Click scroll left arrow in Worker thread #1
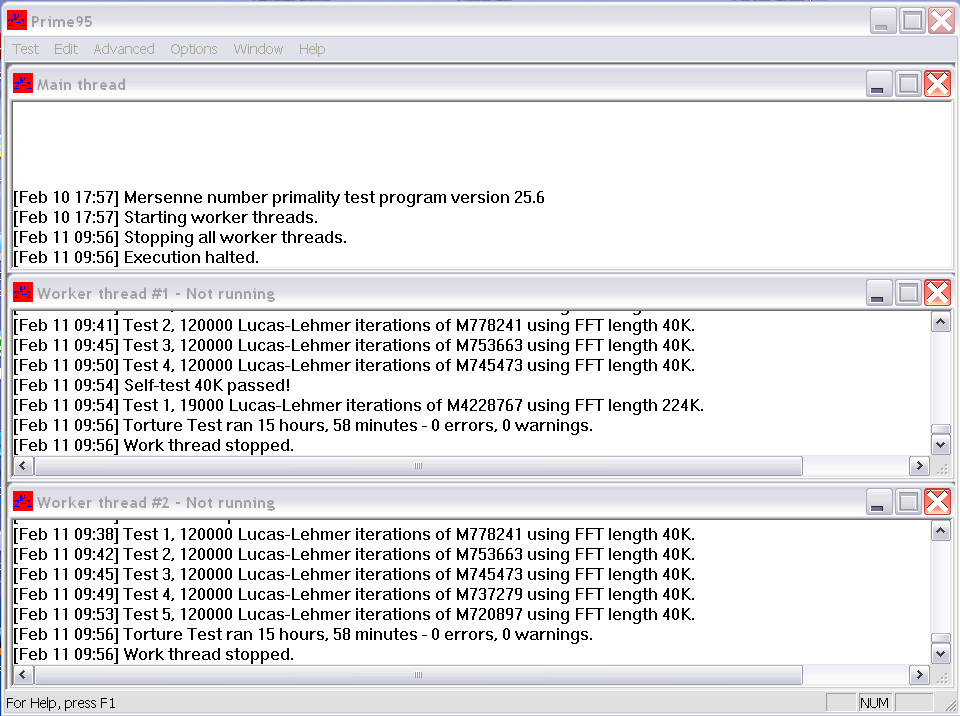The image size is (960, 716). (x=23, y=466)
